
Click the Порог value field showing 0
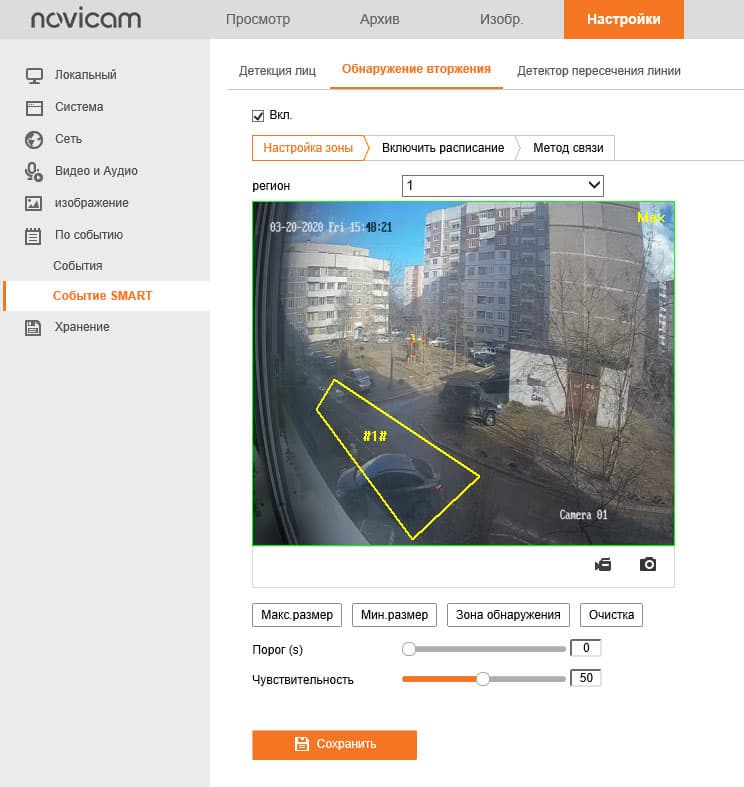point(586,648)
